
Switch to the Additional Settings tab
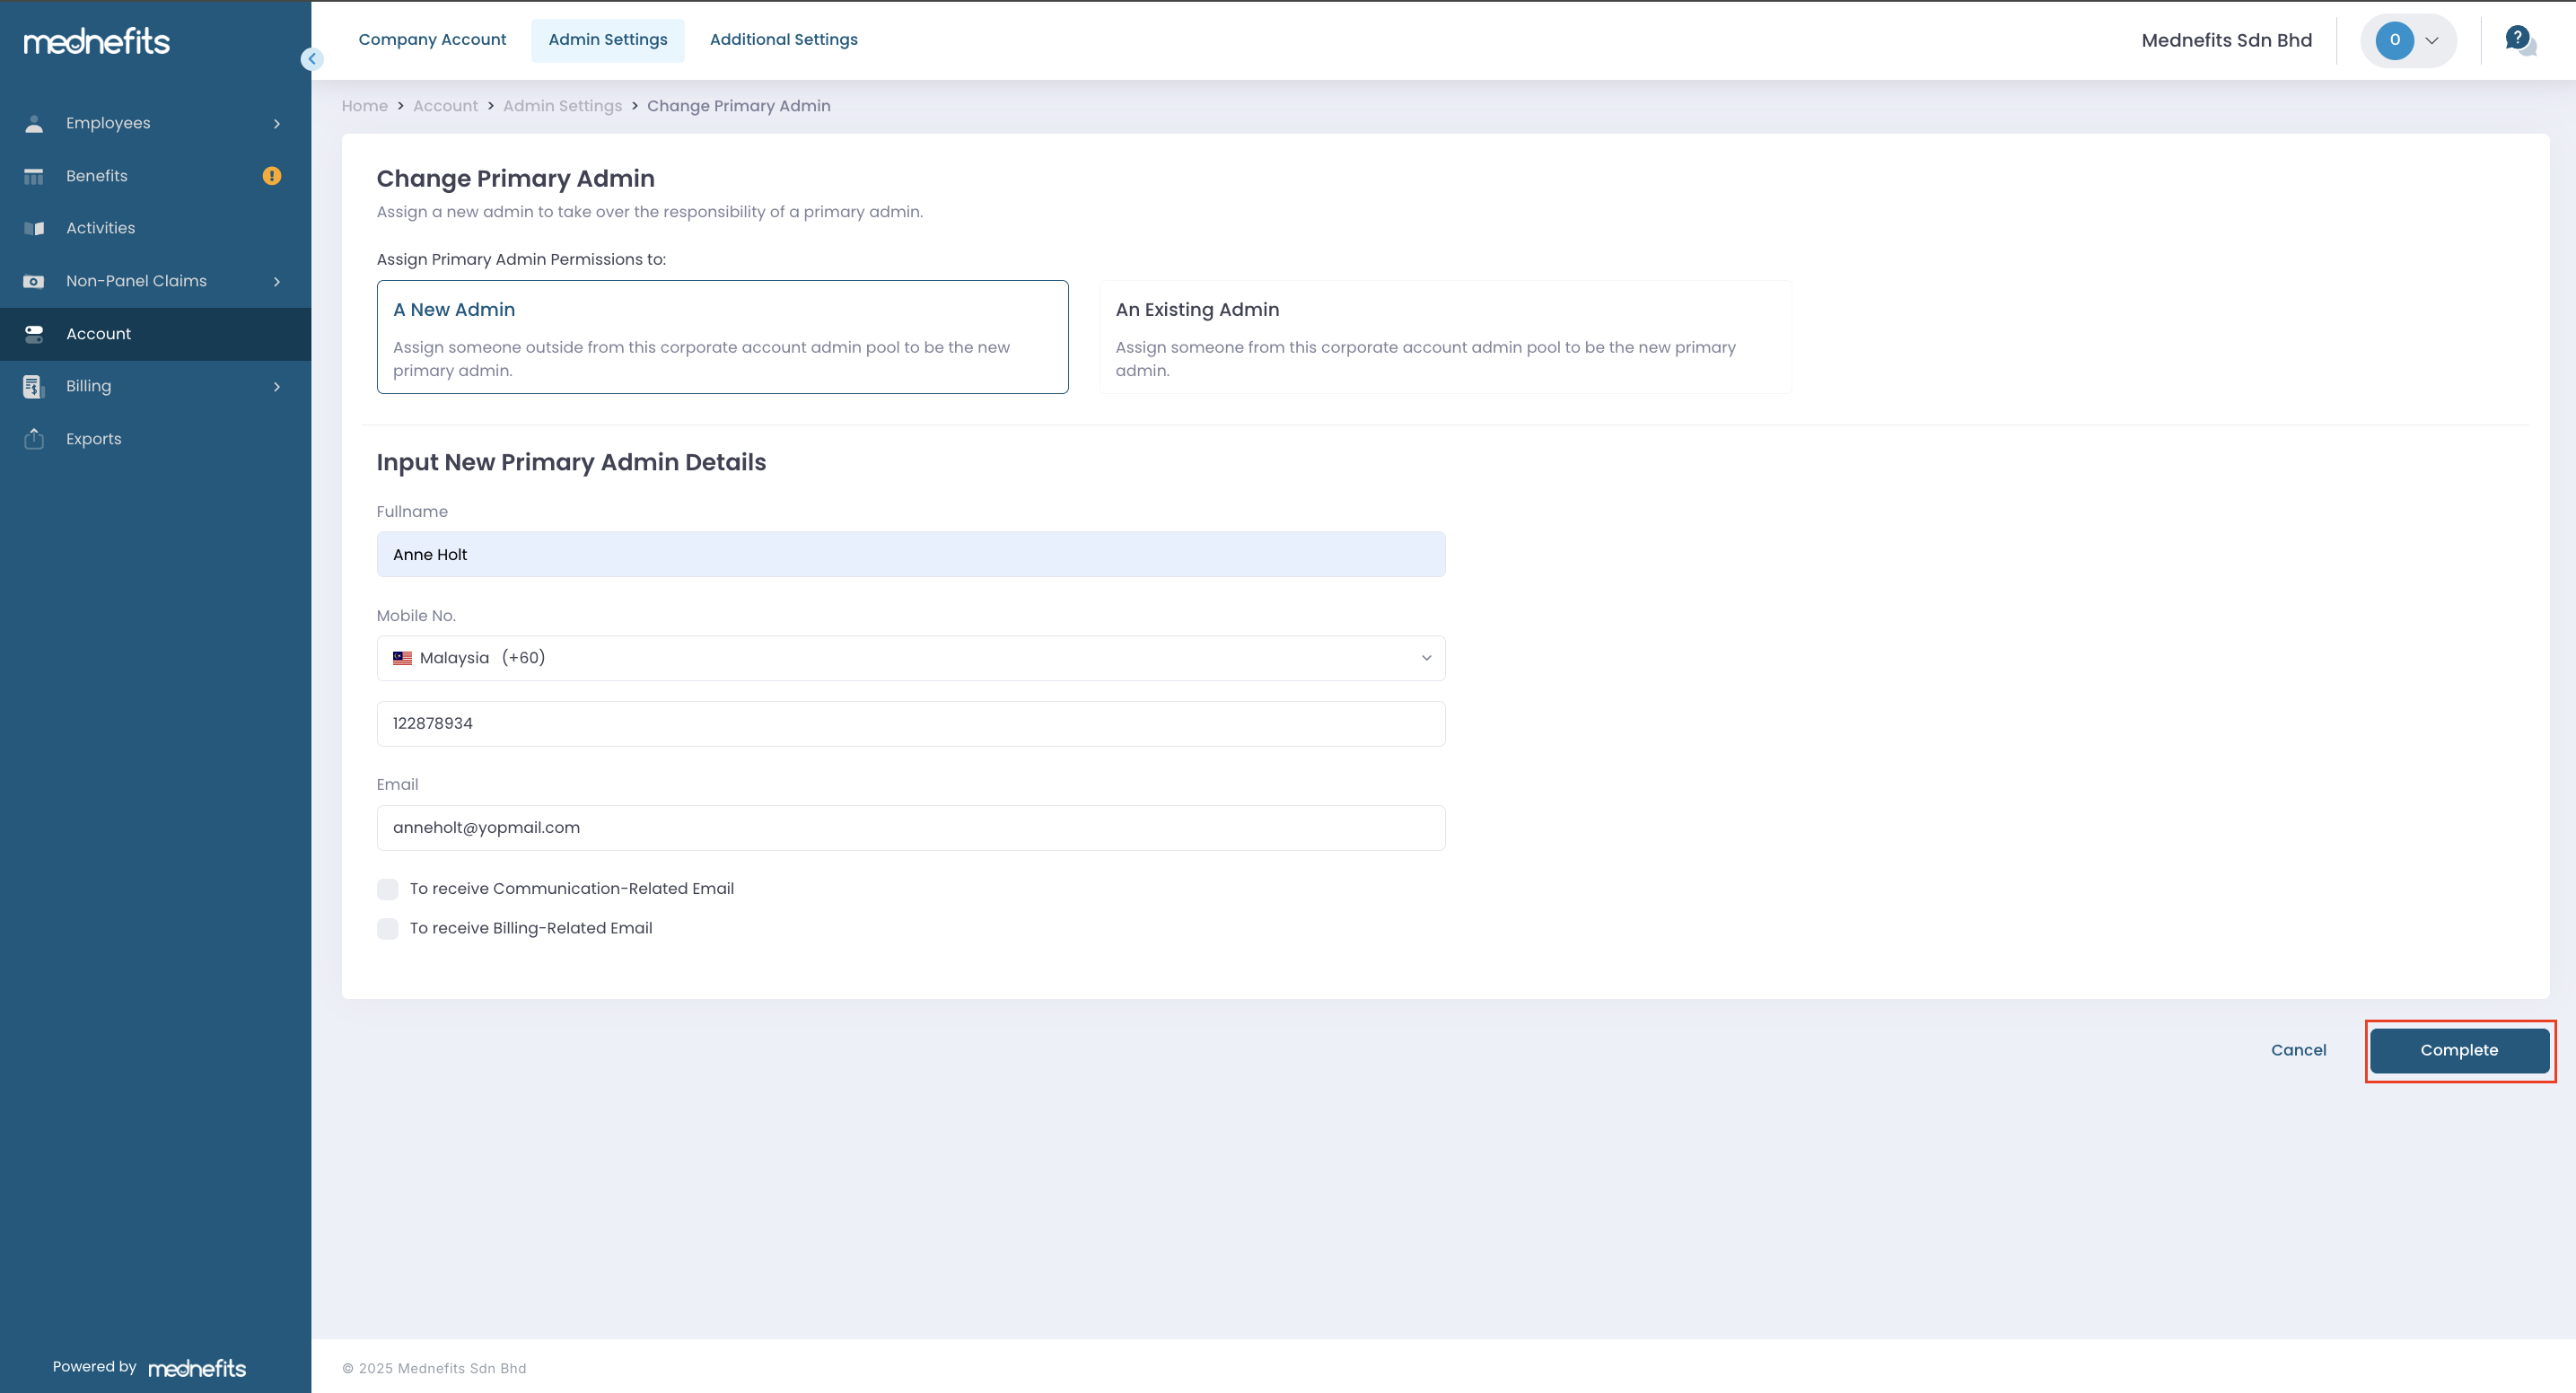pos(784,40)
